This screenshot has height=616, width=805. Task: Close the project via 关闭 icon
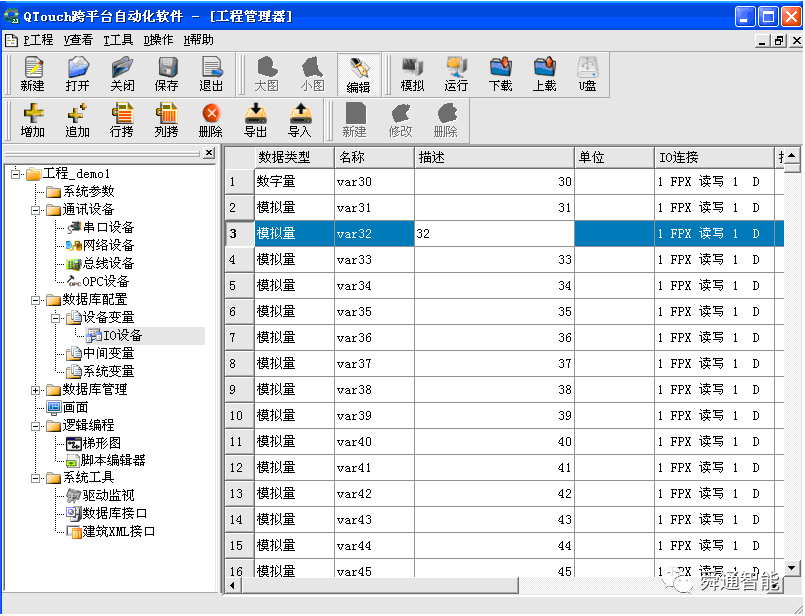click(122, 74)
